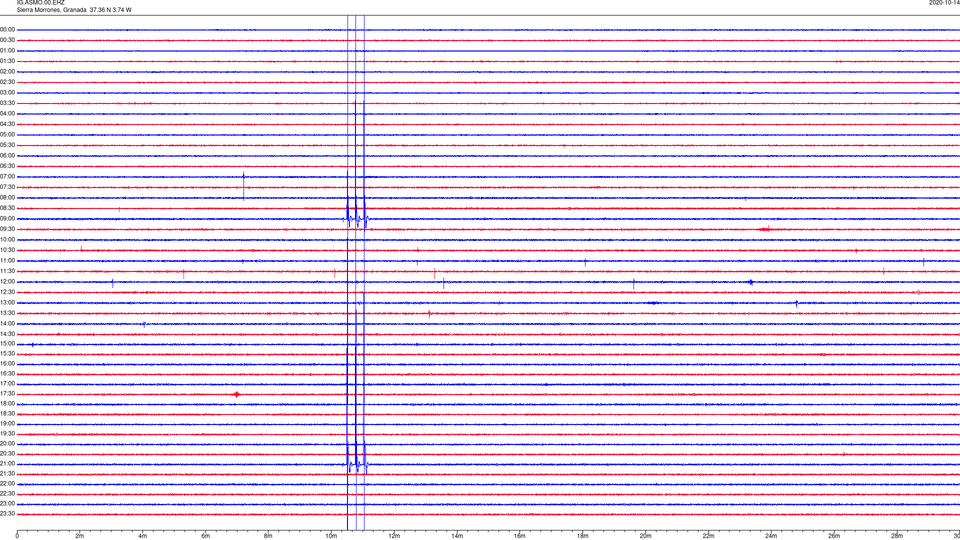Viewport: 960px width, 540px height.
Task: Select the 07:00 trace time label
Action: (7, 176)
